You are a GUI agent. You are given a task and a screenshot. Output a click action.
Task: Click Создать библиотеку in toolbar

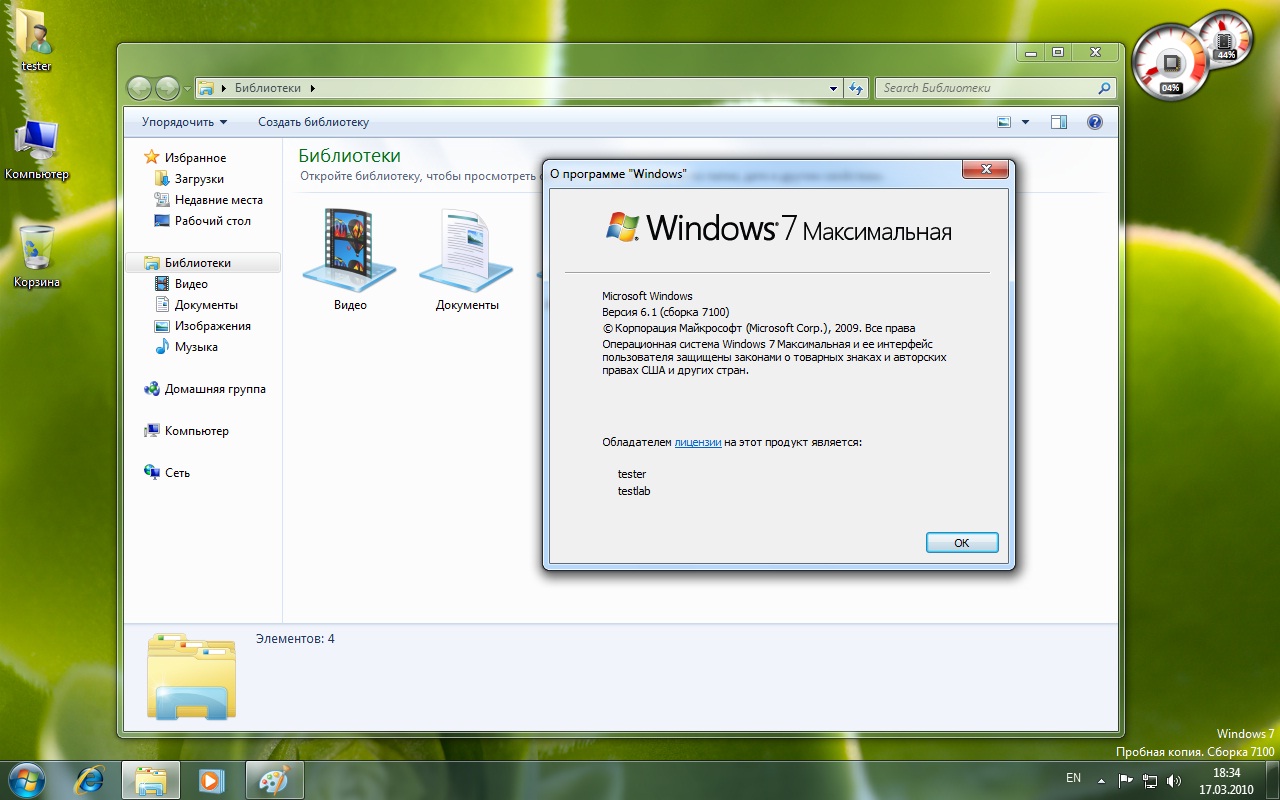pos(313,122)
